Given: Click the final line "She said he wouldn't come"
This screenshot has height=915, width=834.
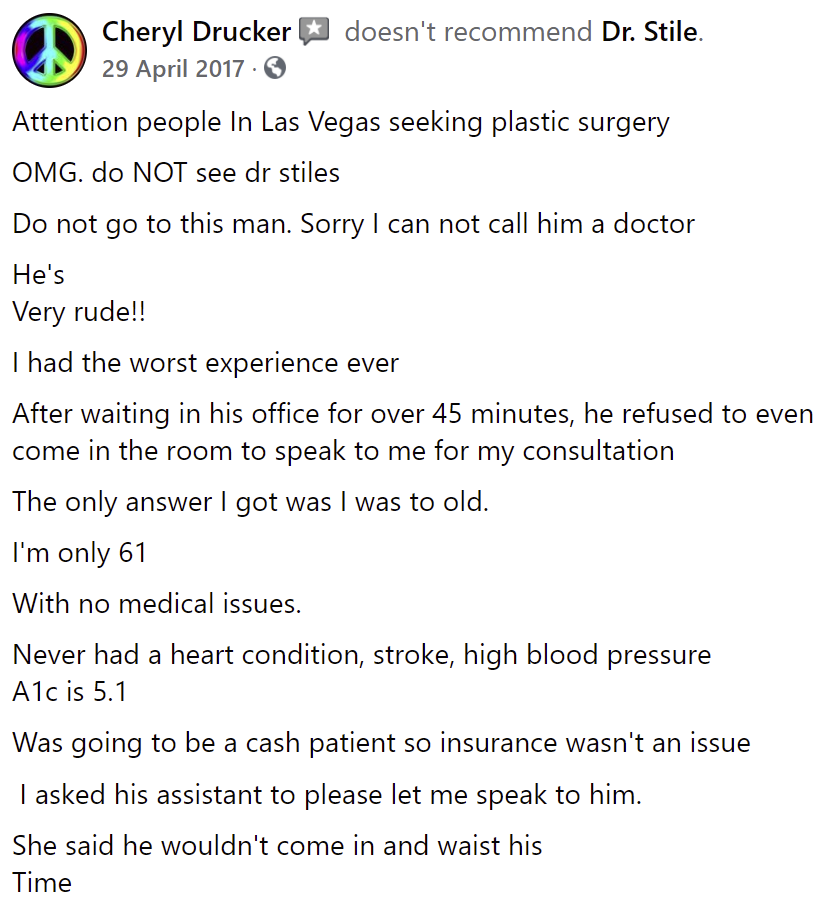Looking at the screenshot, I should (x=277, y=864).
